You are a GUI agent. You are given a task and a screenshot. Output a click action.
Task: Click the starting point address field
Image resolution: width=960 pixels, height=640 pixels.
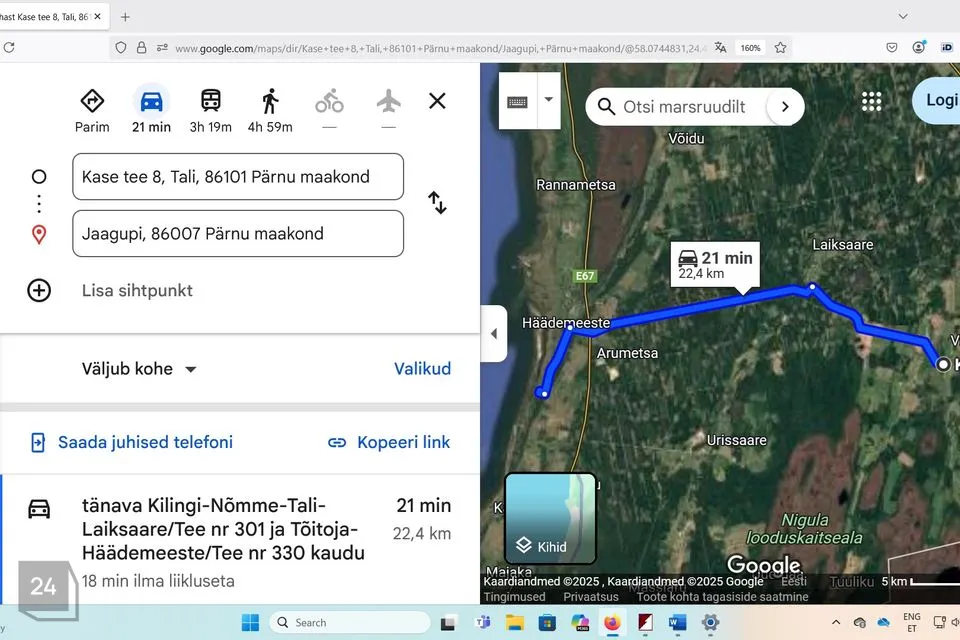(238, 177)
